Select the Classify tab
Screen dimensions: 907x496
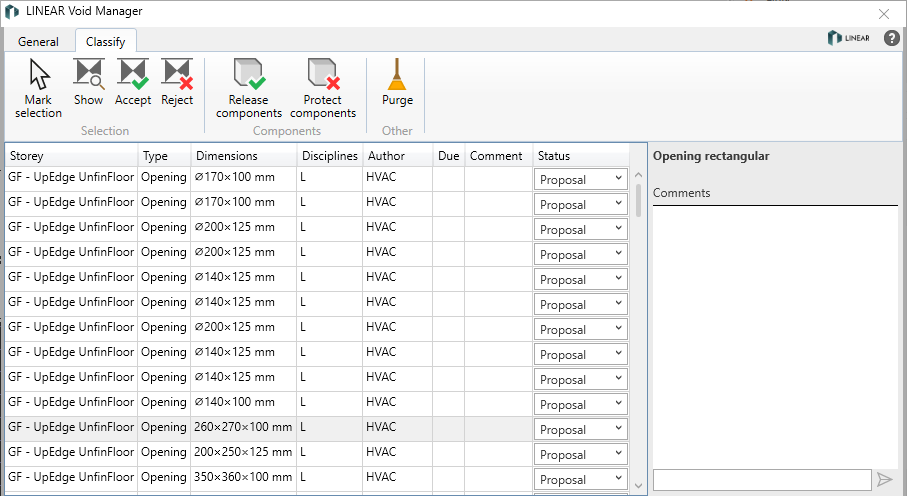click(106, 42)
